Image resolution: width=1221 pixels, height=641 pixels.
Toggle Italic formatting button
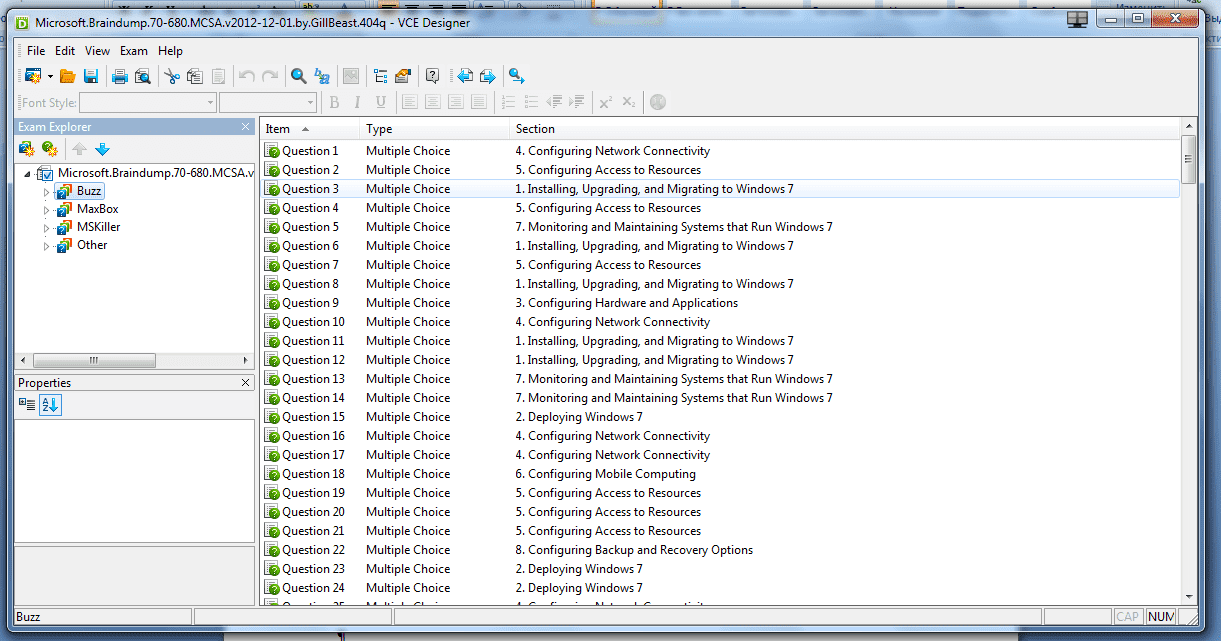click(x=357, y=102)
